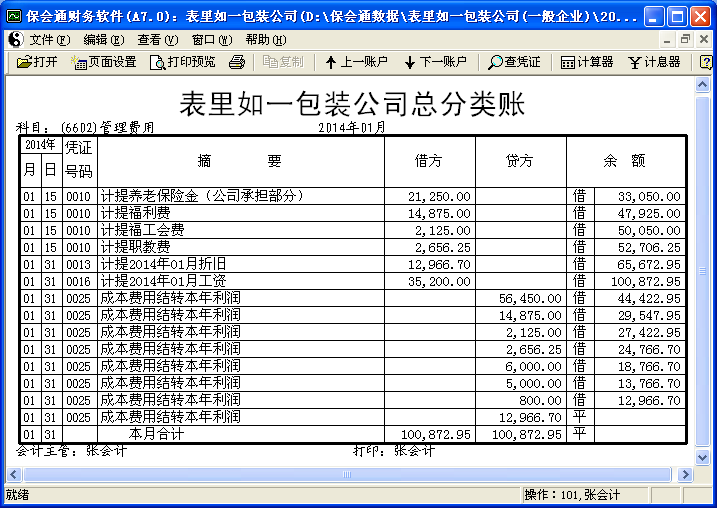Click the yin-yang application menu icon

(x=16, y=40)
